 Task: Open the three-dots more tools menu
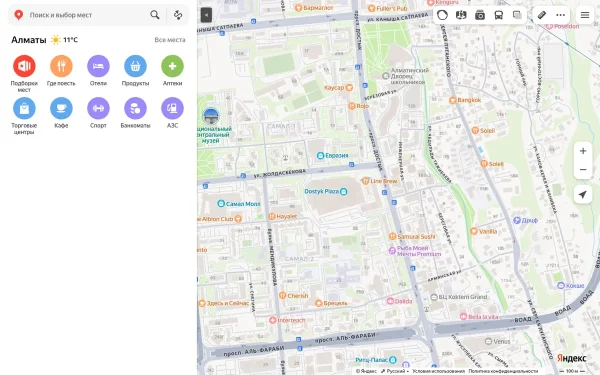pyautogui.click(x=561, y=15)
